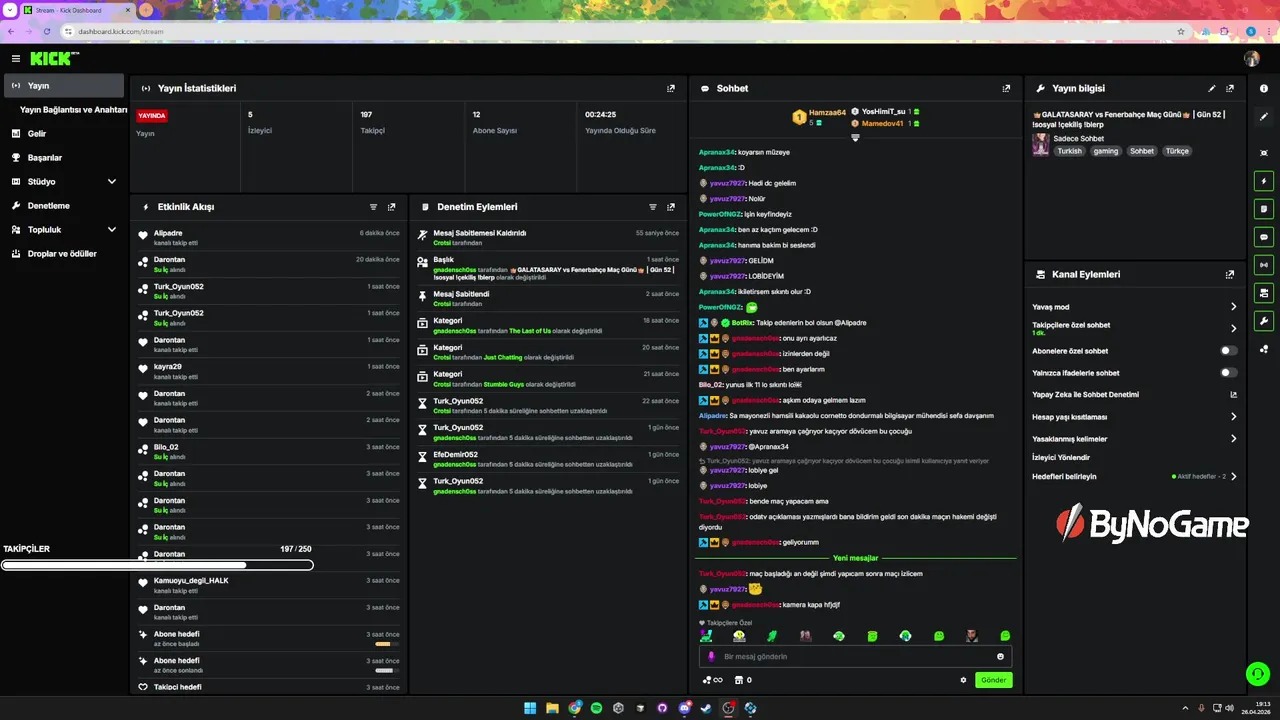Select Yayın in the left sidebar
The image size is (1280, 720).
pyautogui.click(x=64, y=86)
